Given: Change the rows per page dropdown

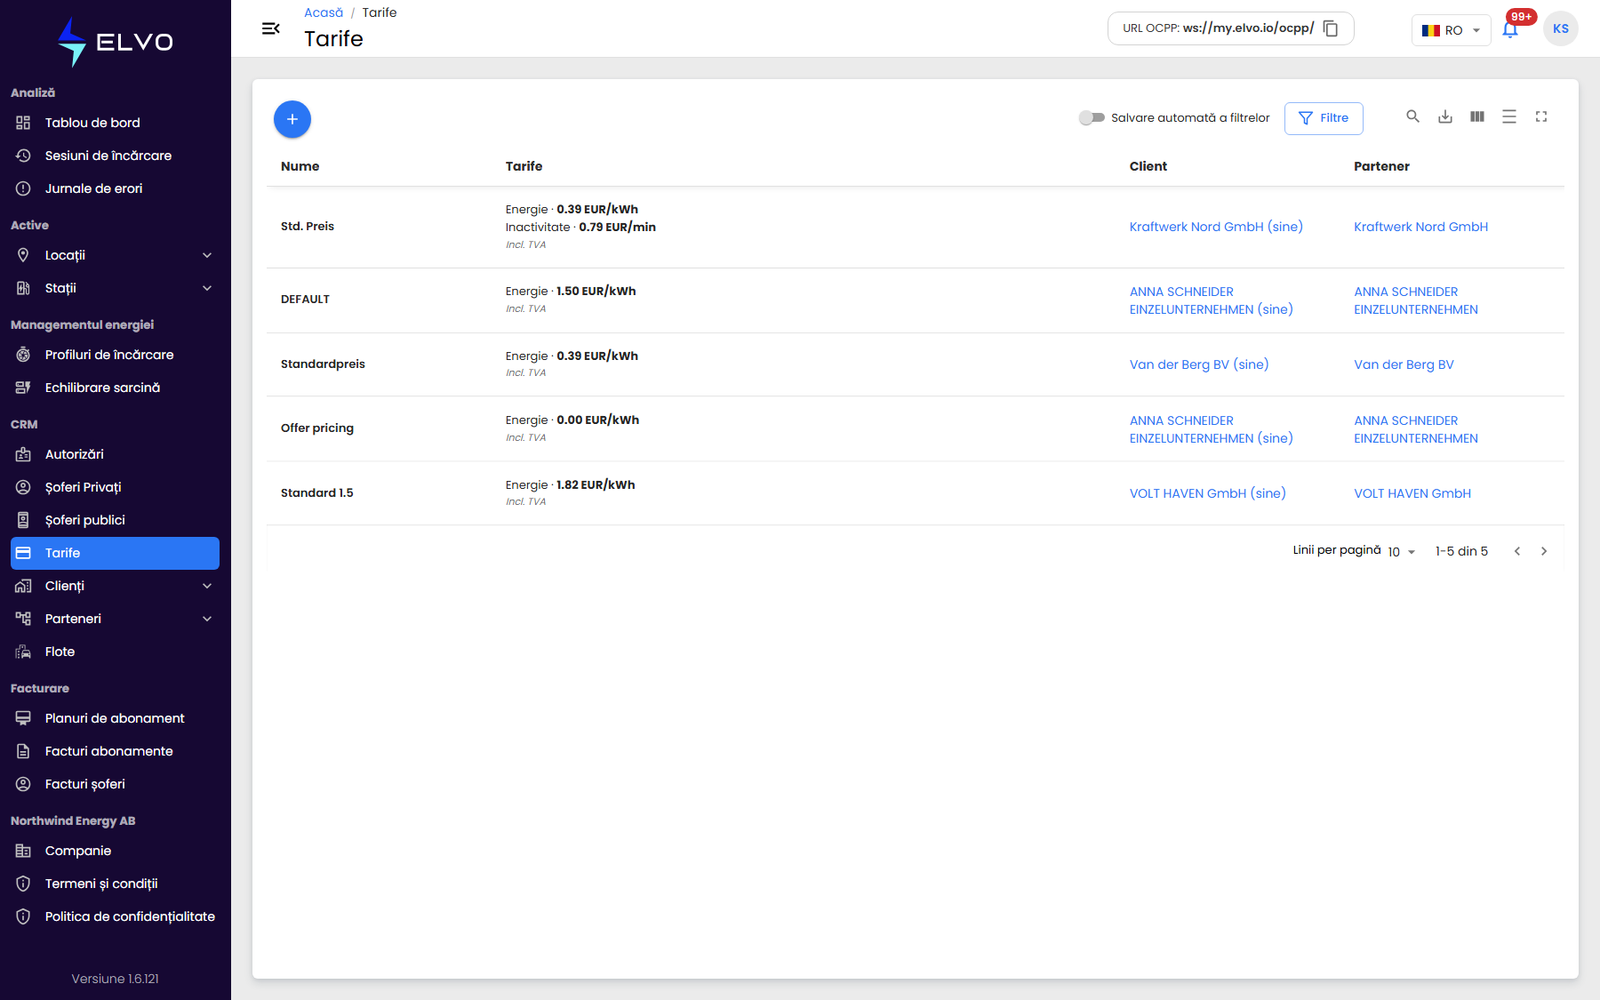Looking at the screenshot, I should 1401,552.
